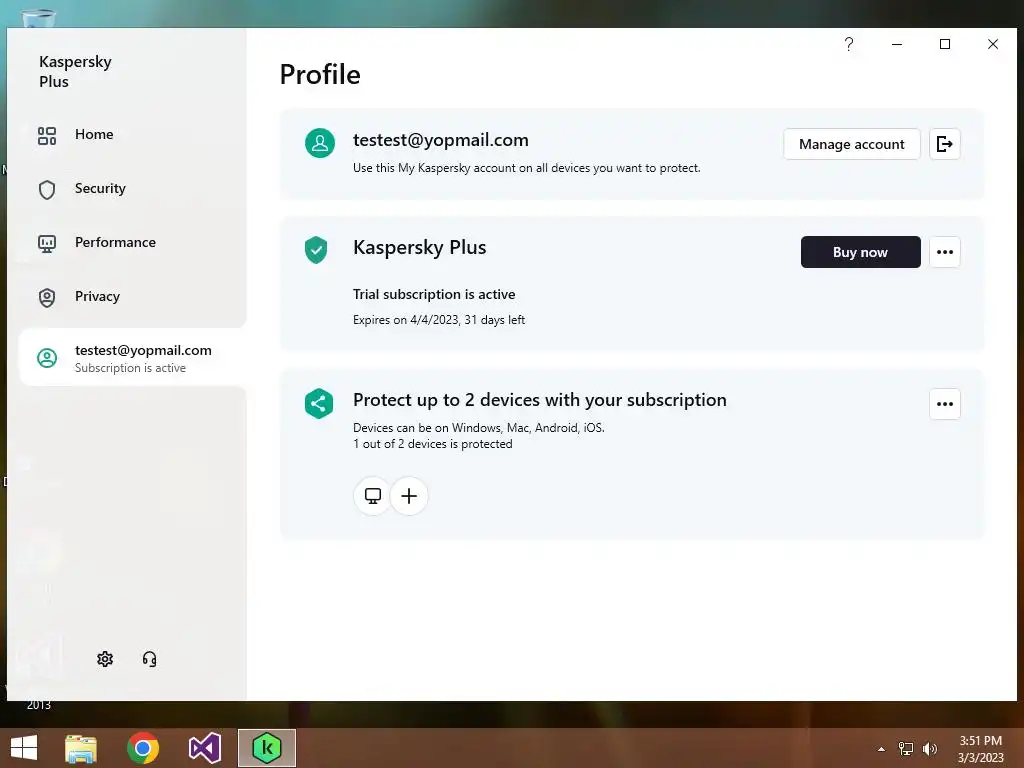Image resolution: width=1024 pixels, height=768 pixels.
Task: Click the Kaspersky Plus title in sidebar
Action: 75,71
